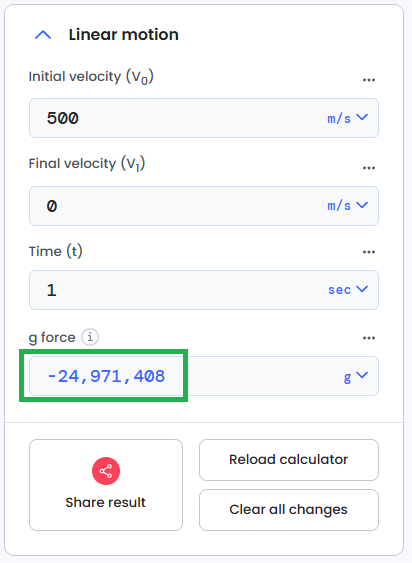Click the Initial velocity (V0) label

91,76
